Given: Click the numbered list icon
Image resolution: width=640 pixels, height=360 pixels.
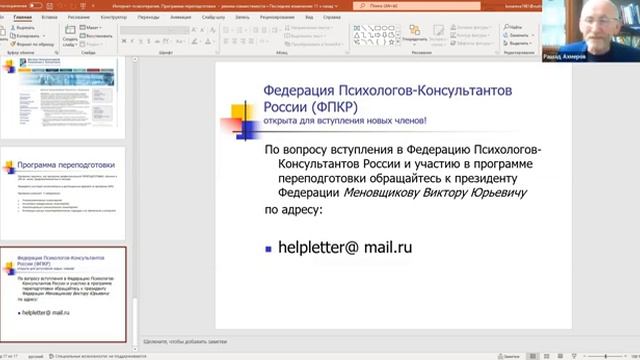Looking at the screenshot, I should (x=240, y=30).
